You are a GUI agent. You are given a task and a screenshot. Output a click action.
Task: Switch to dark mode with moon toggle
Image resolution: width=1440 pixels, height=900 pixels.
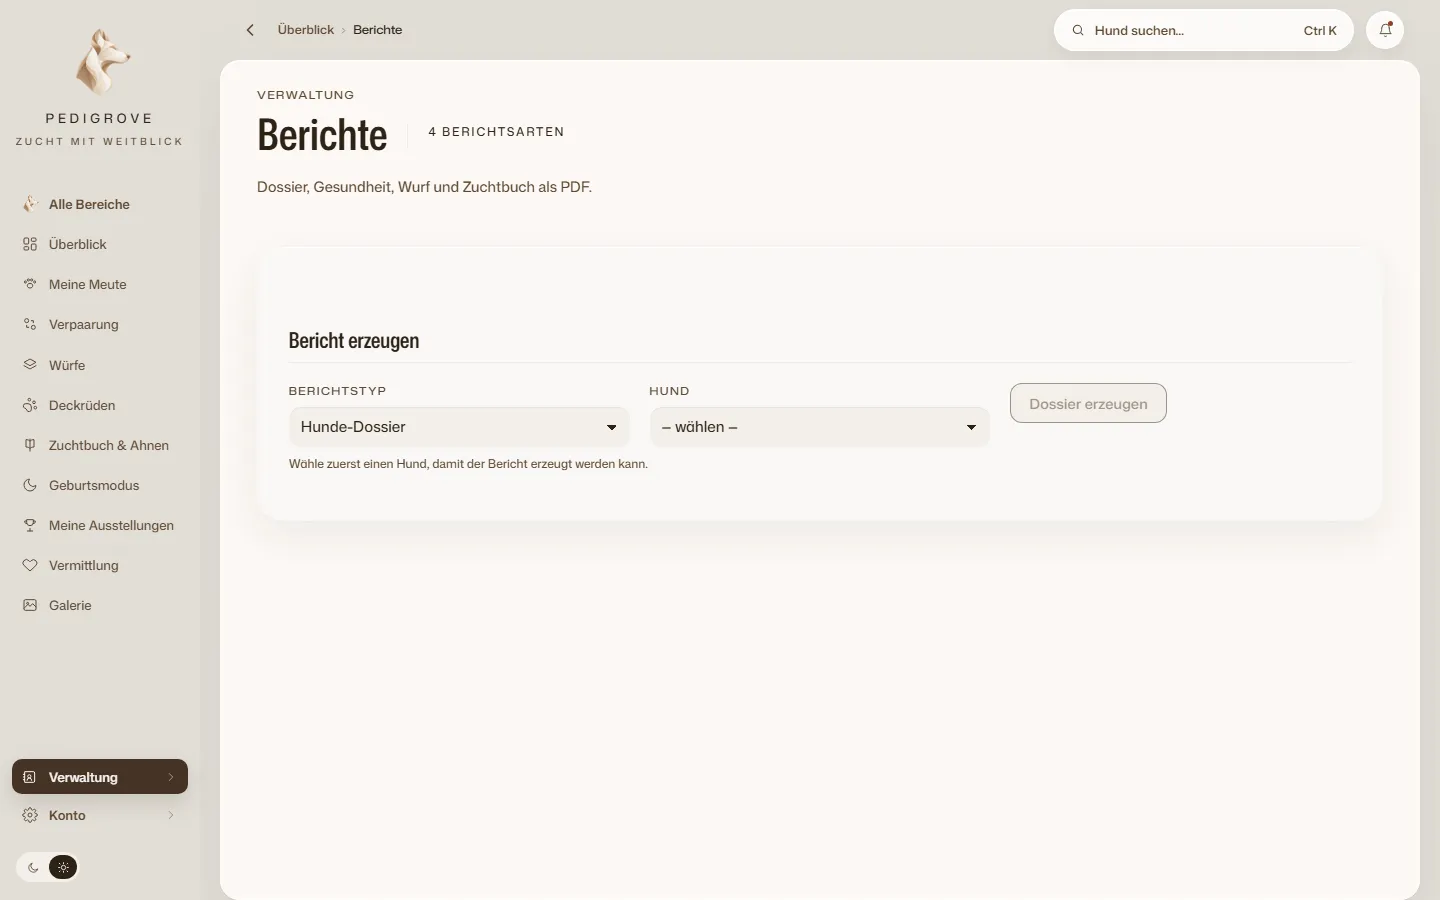point(33,867)
